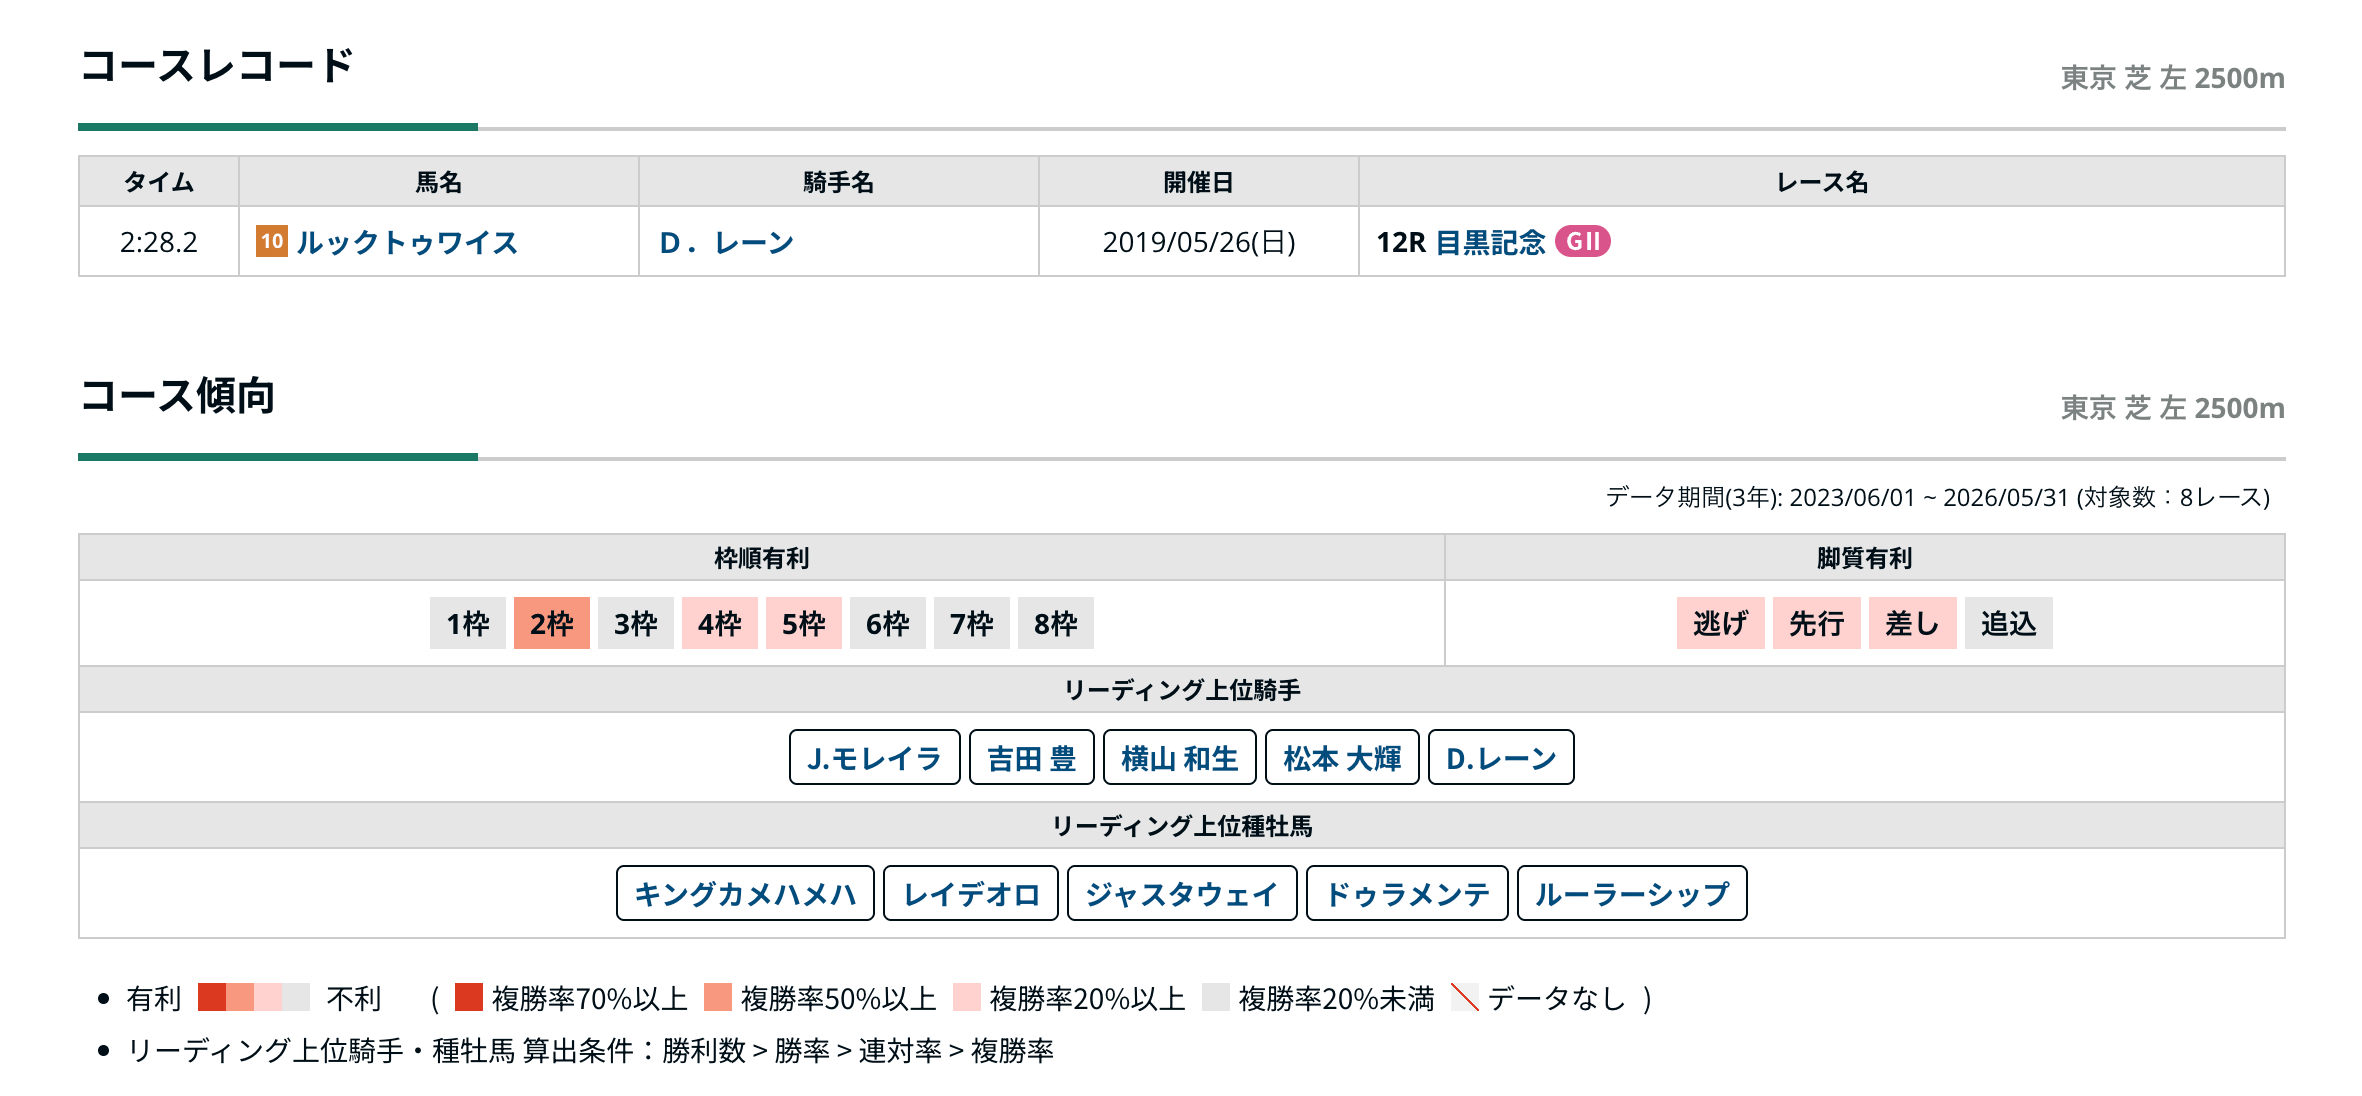This screenshot has height=1096, width=2362.
Task: Open sire ルーラーシップ page
Action: [x=1632, y=893]
